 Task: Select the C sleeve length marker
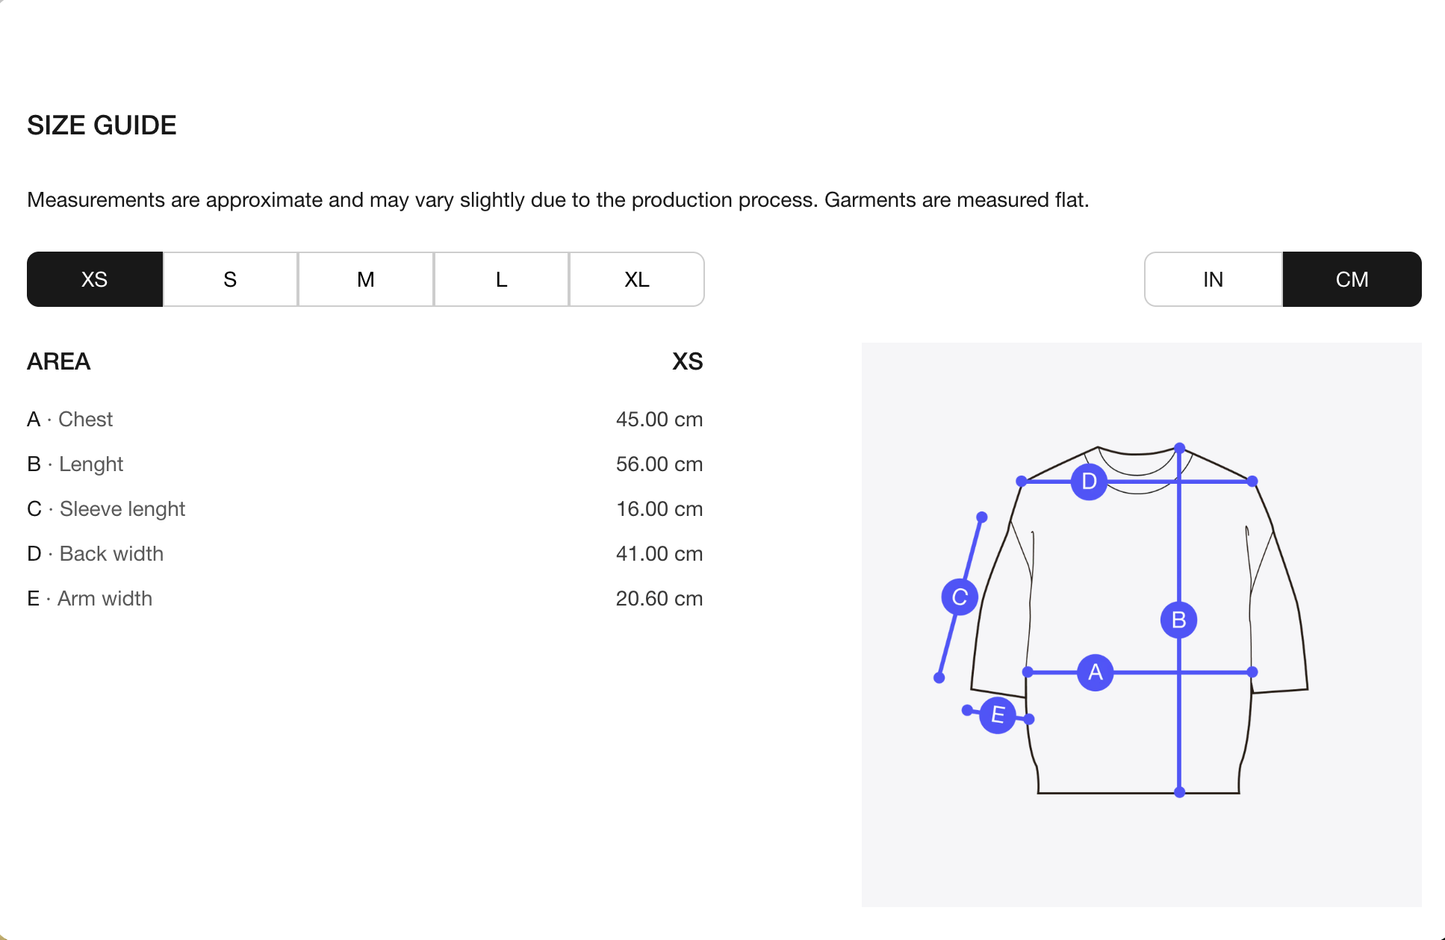960,597
